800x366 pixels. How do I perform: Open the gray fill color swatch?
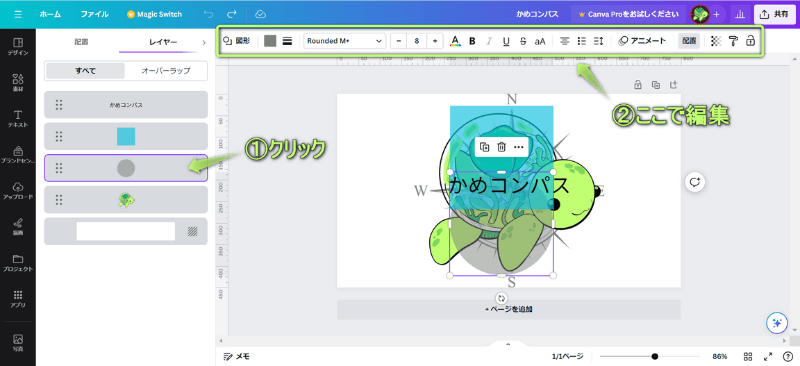(270, 41)
